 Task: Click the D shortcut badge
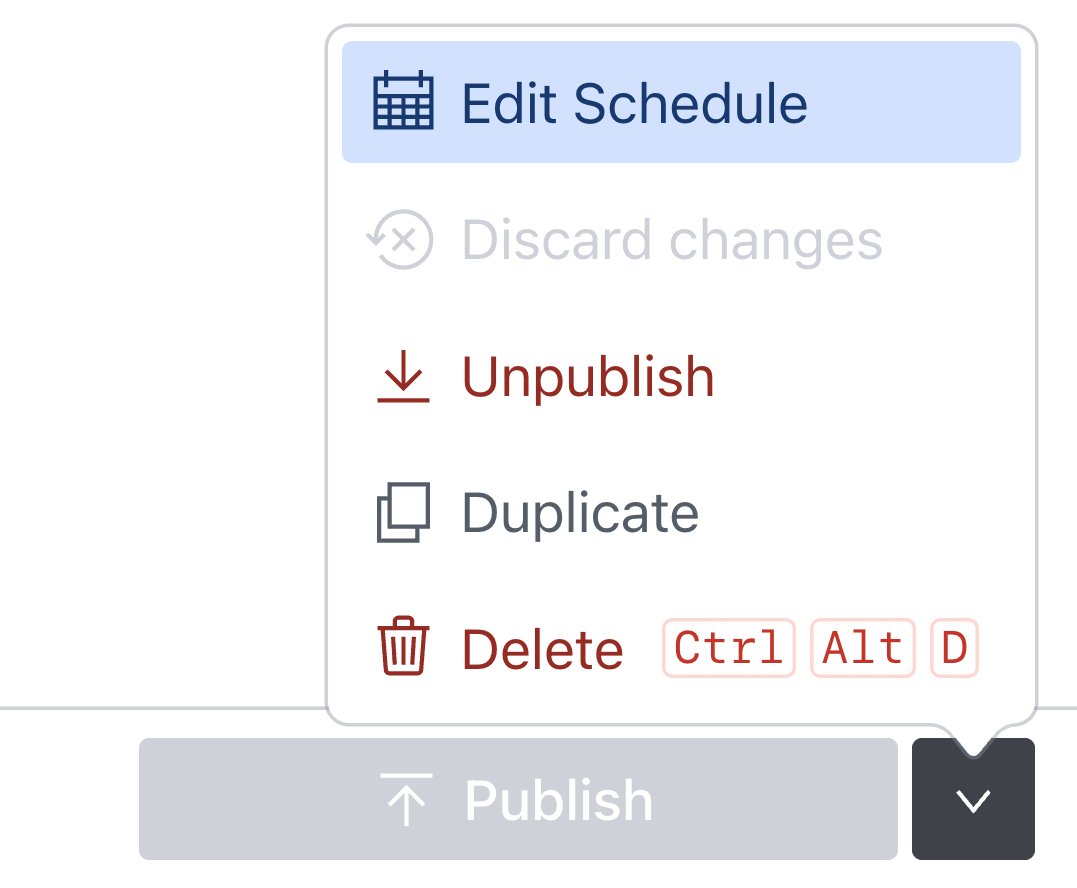[953, 648]
